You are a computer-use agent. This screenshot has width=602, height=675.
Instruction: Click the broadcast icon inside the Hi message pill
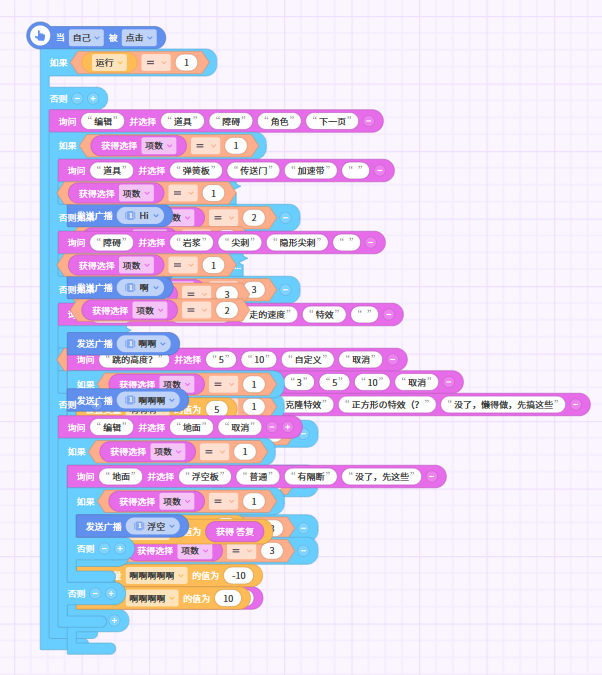pyautogui.click(x=130, y=215)
